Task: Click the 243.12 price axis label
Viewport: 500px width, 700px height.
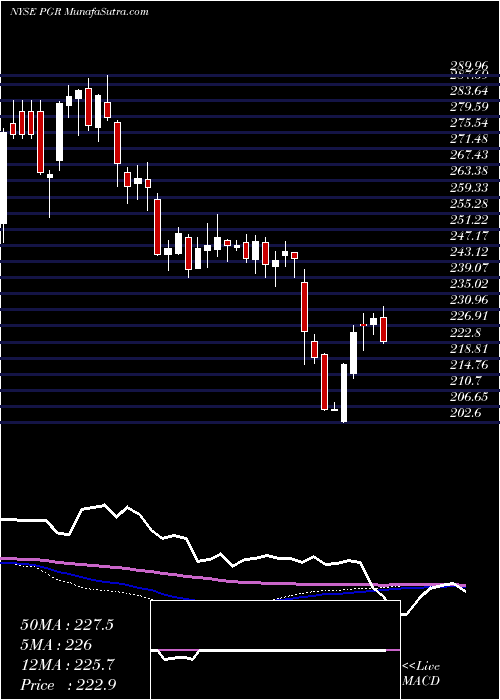Action: [469, 252]
